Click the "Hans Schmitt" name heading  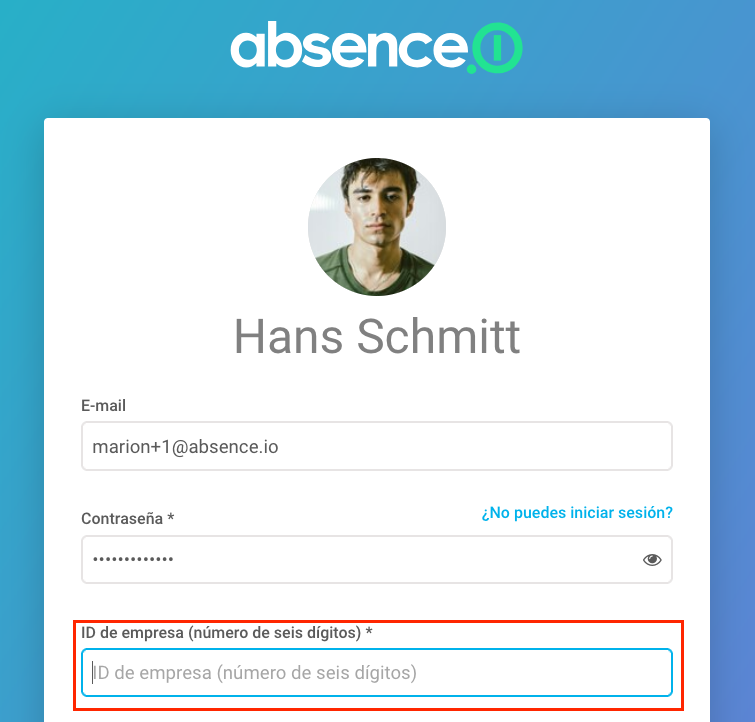point(377,336)
